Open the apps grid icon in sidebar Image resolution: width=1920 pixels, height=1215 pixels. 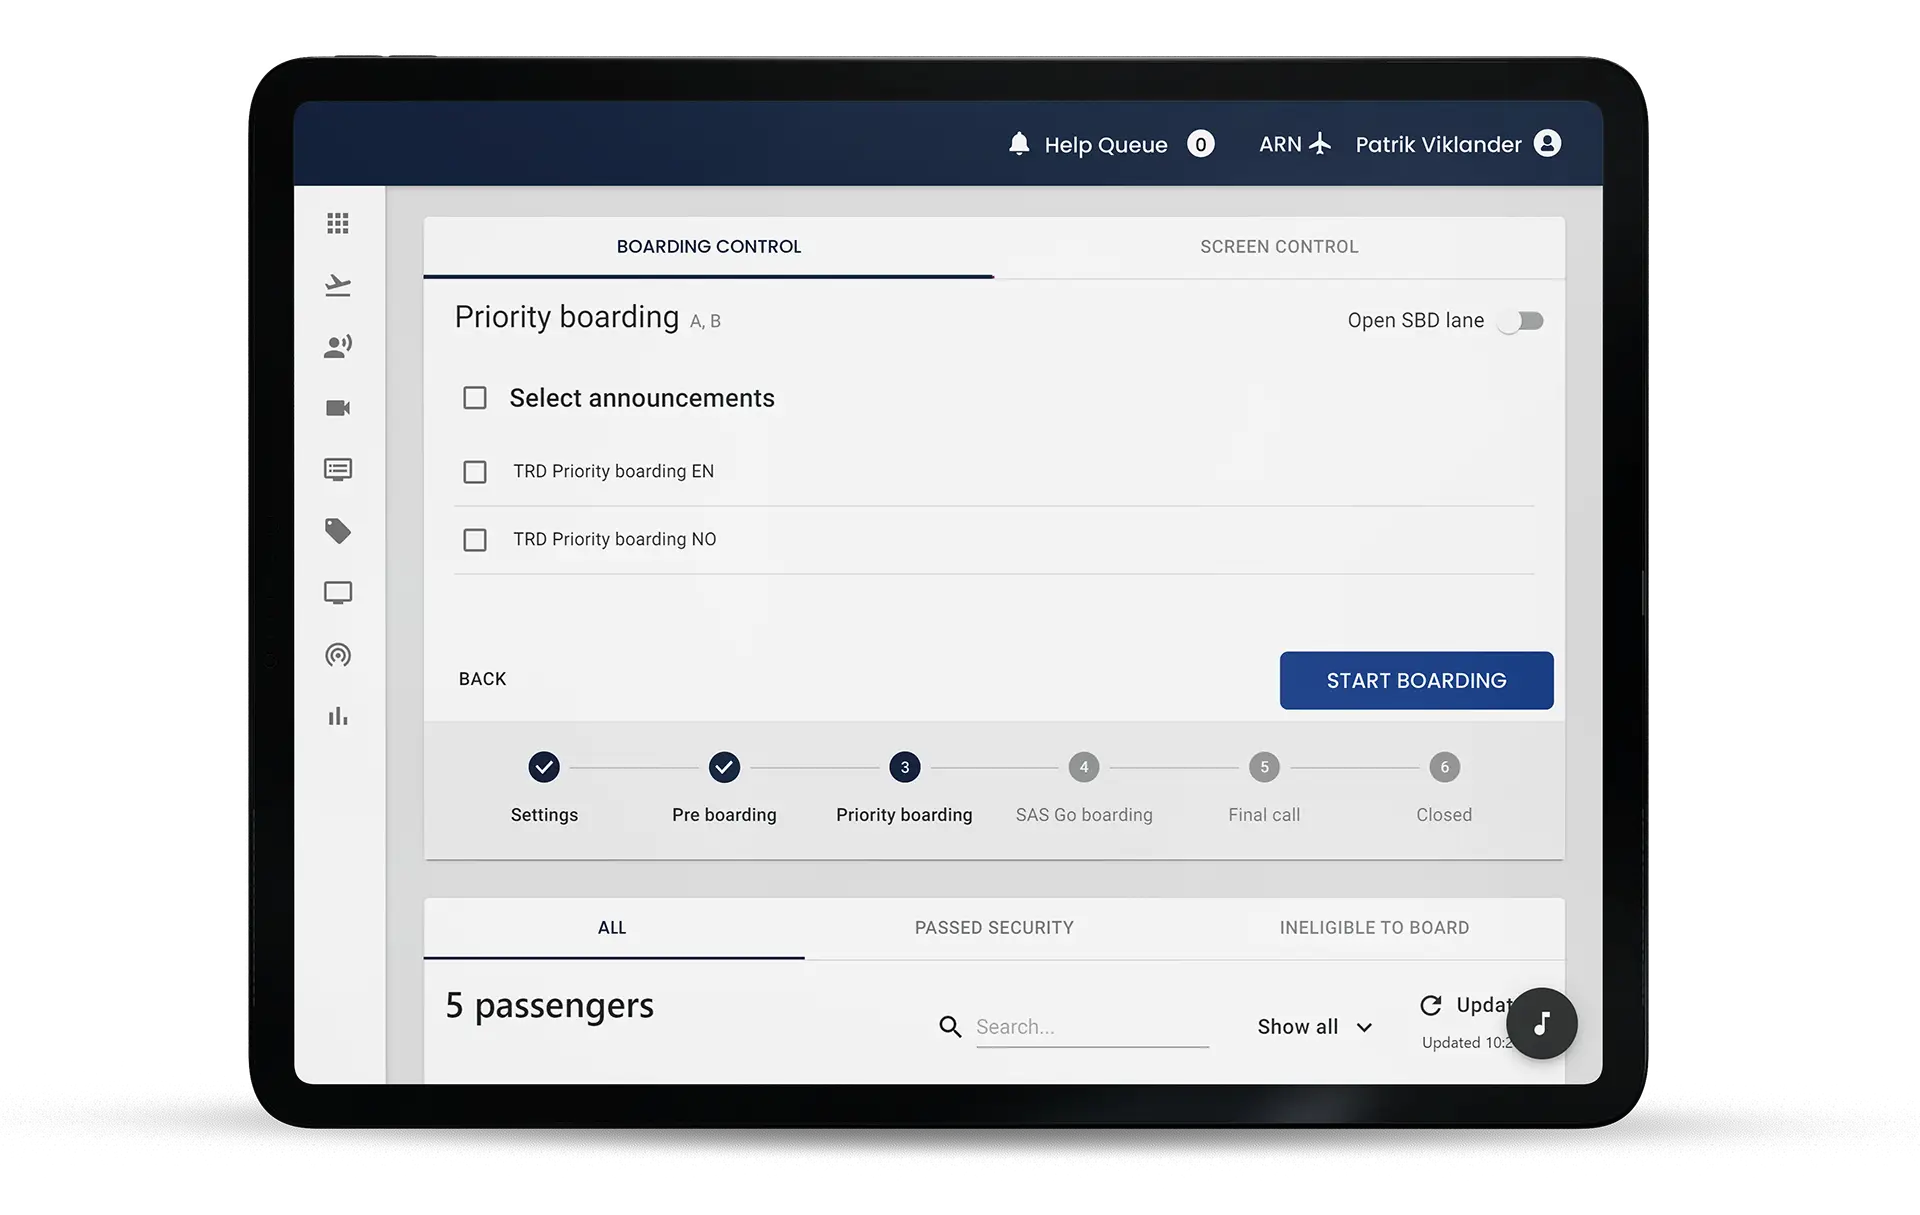338,223
